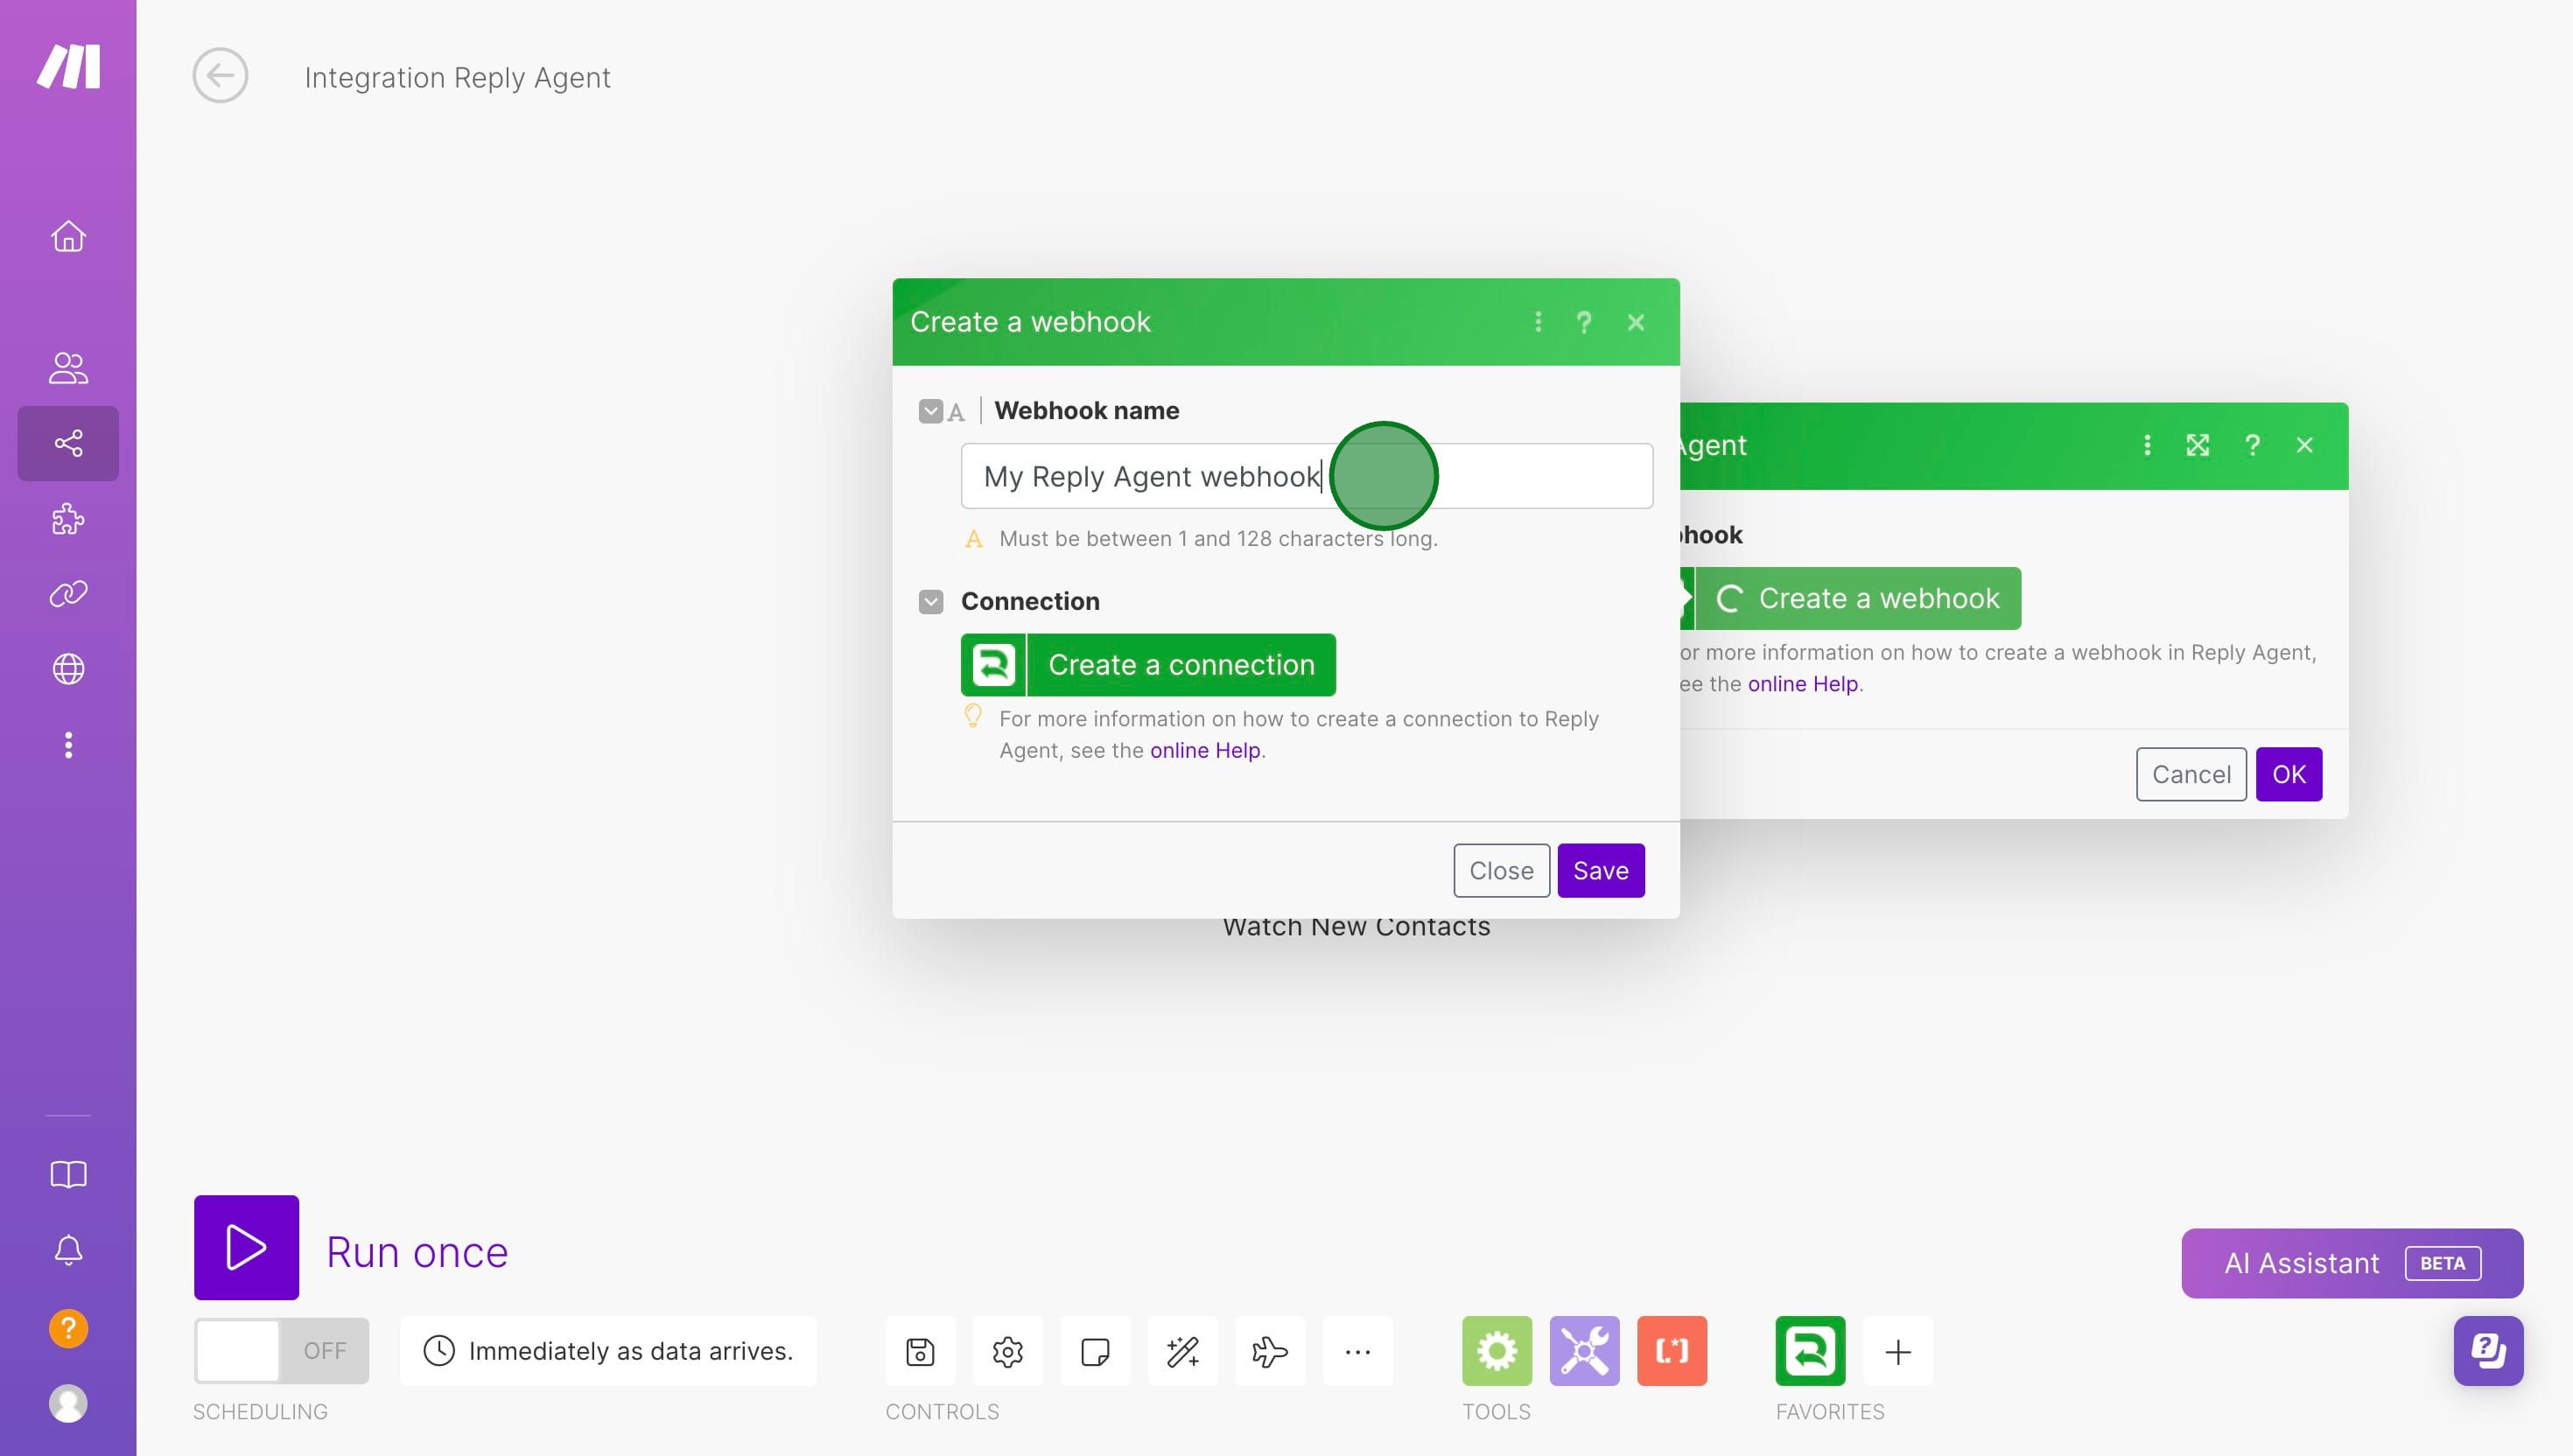The height and width of the screenshot is (1456, 2573).
Task: Save the new webhook
Action: tap(1601, 870)
